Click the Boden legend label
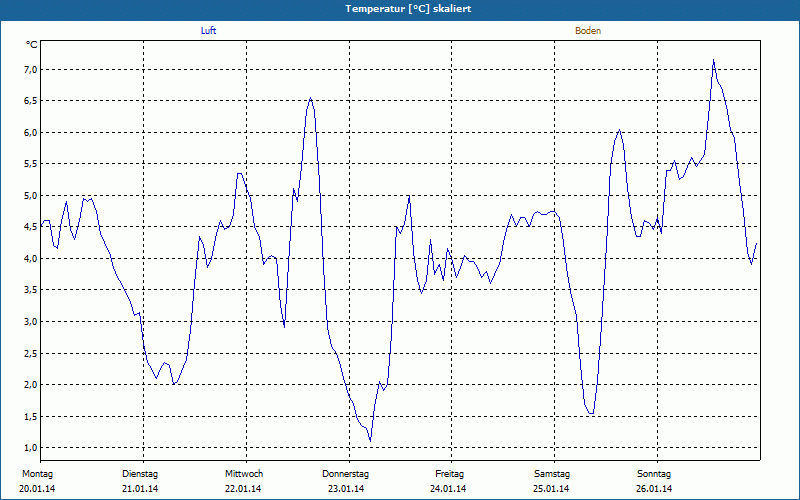This screenshot has width=800, height=500. (588, 31)
